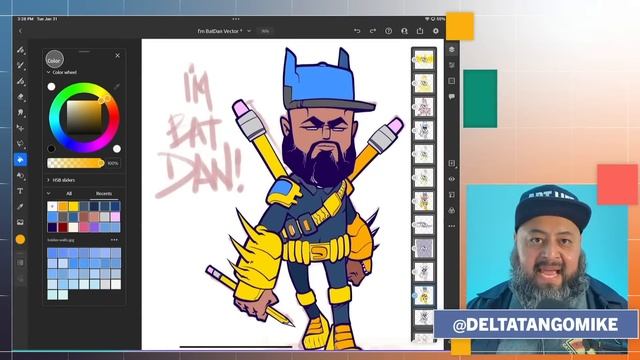Open app settings gear icon
Viewport: 640px width, 360px height.
point(436,31)
